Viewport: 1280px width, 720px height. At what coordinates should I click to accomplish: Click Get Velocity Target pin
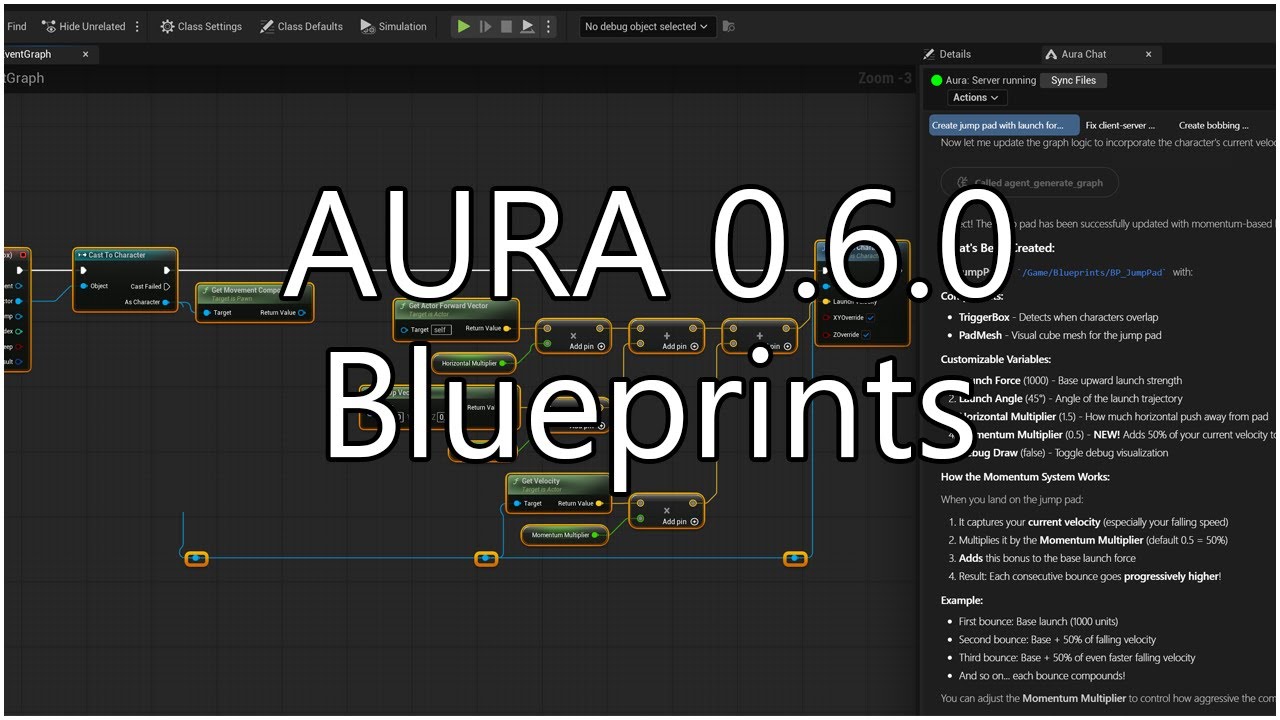pyautogui.click(x=517, y=503)
